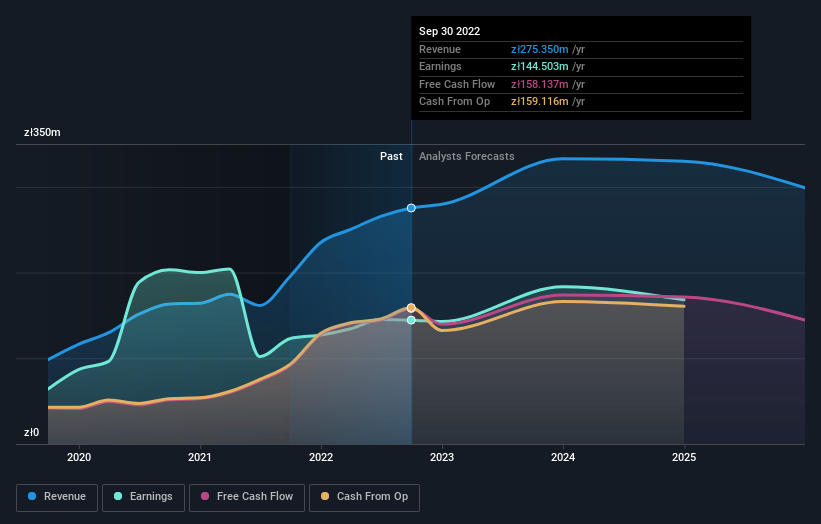Toggle the Revenue legend series
This screenshot has height=524, width=821.
(57, 497)
